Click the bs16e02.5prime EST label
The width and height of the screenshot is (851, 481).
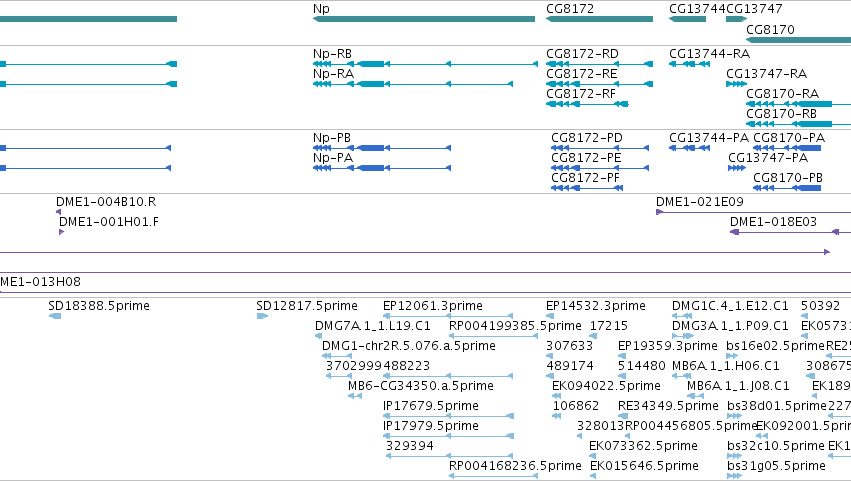pos(776,346)
